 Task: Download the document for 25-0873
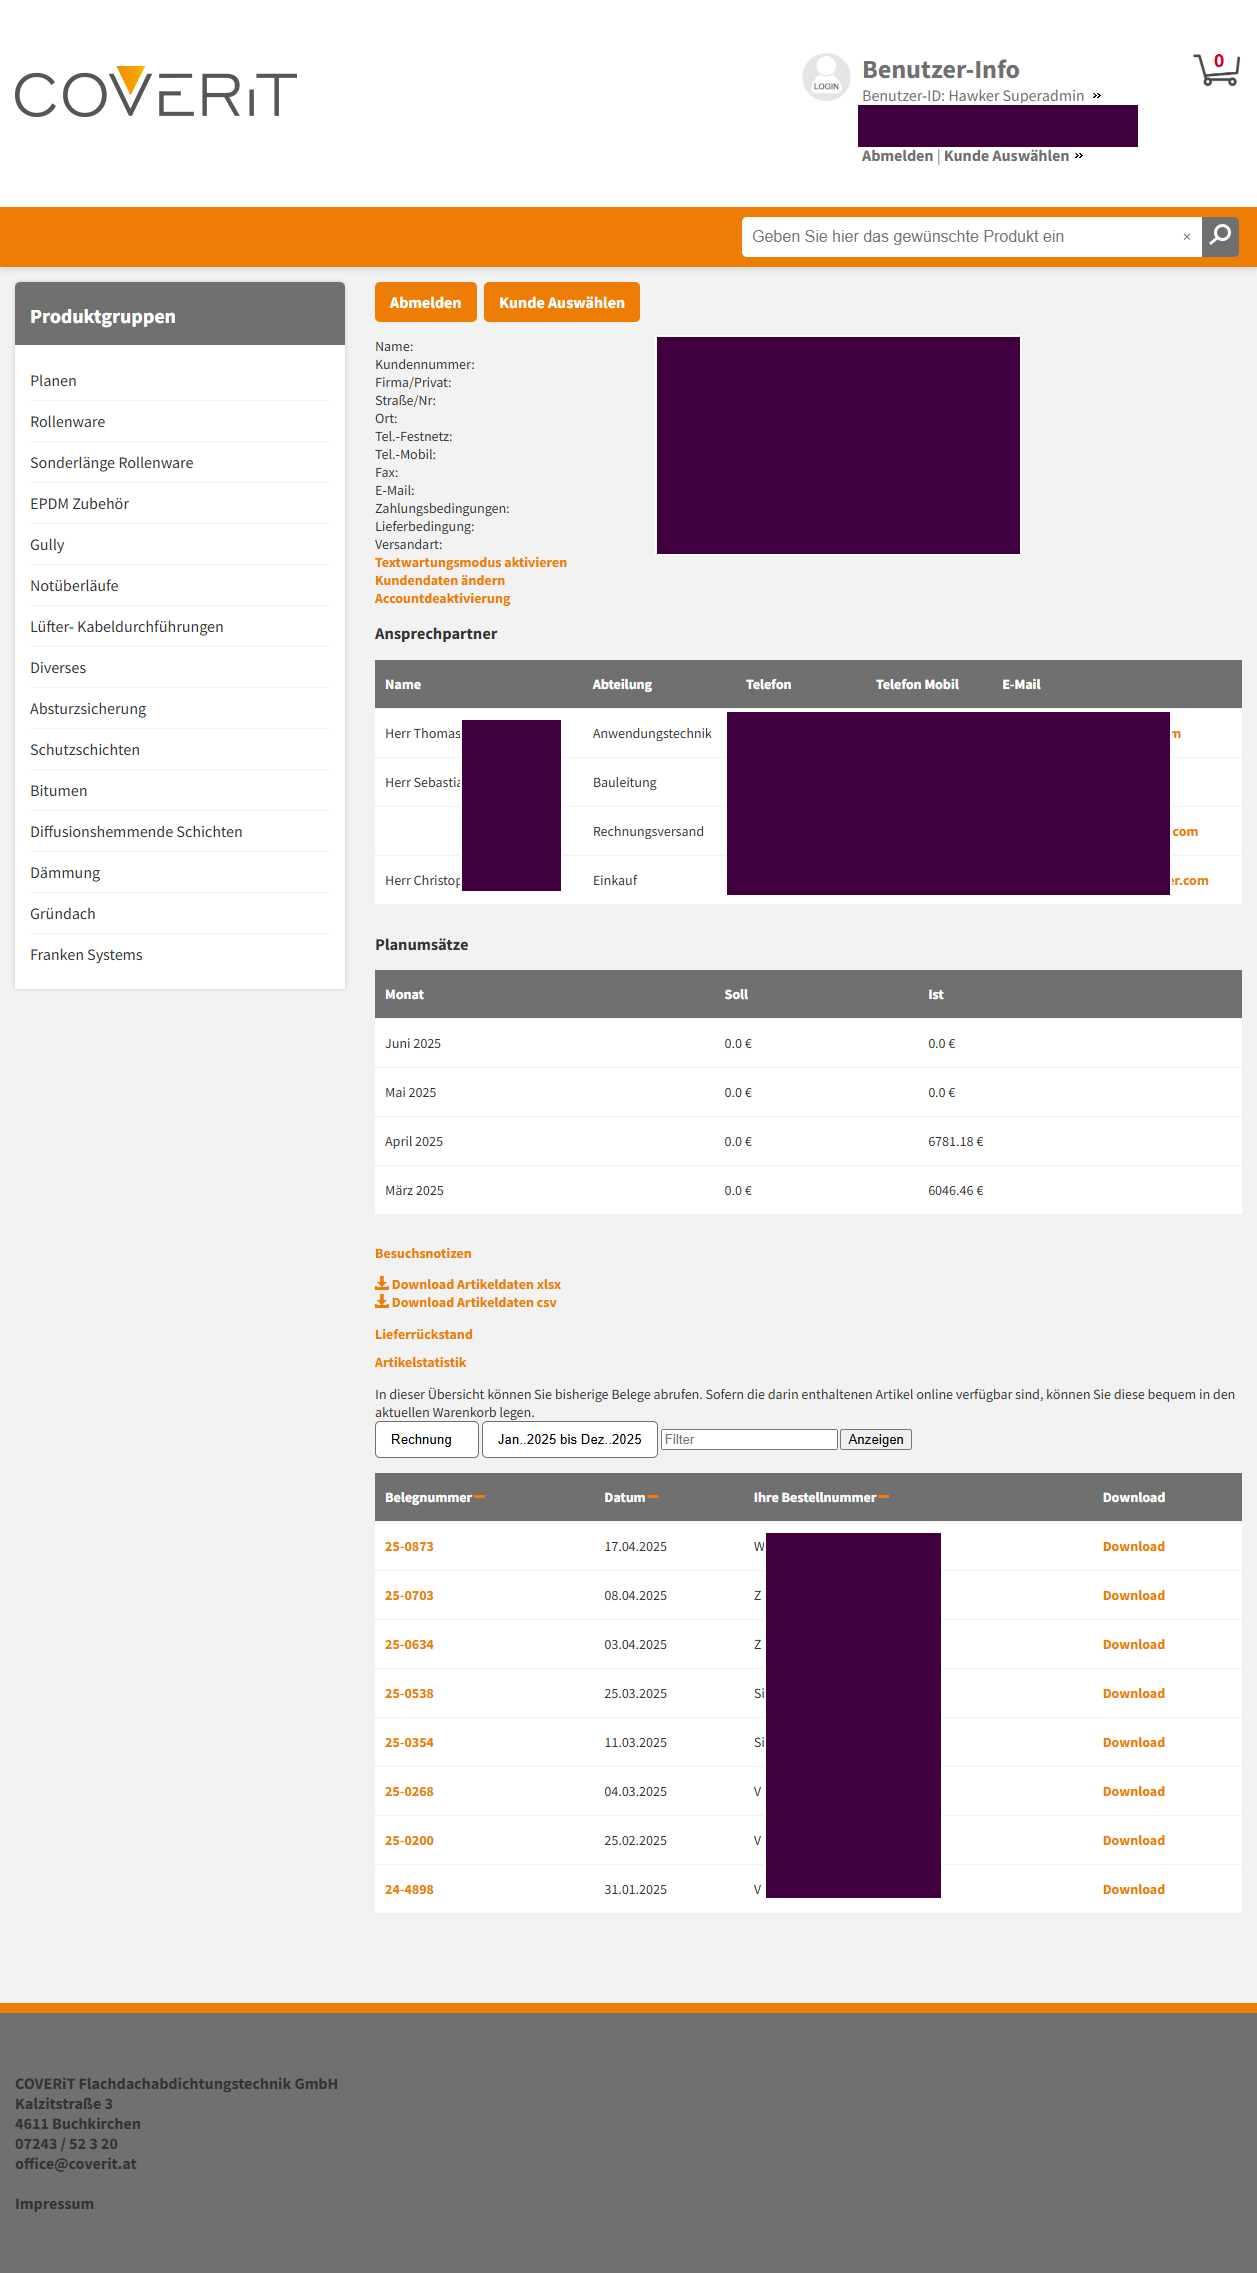click(x=1134, y=1547)
